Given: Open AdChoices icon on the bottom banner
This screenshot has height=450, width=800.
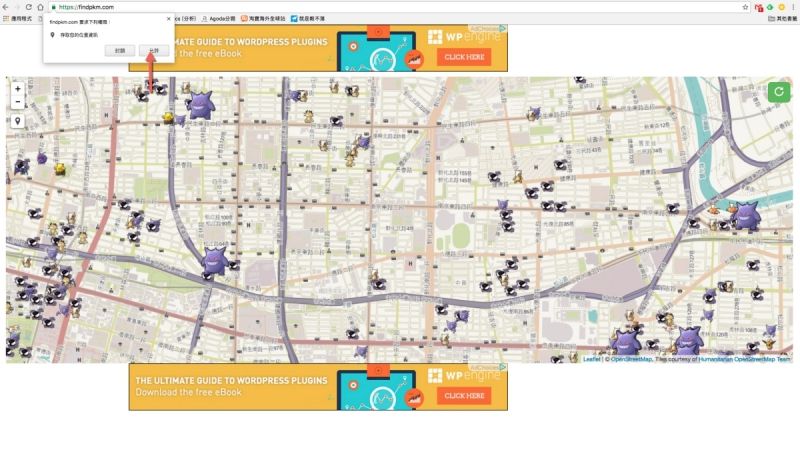Looking at the screenshot, I should (x=503, y=367).
